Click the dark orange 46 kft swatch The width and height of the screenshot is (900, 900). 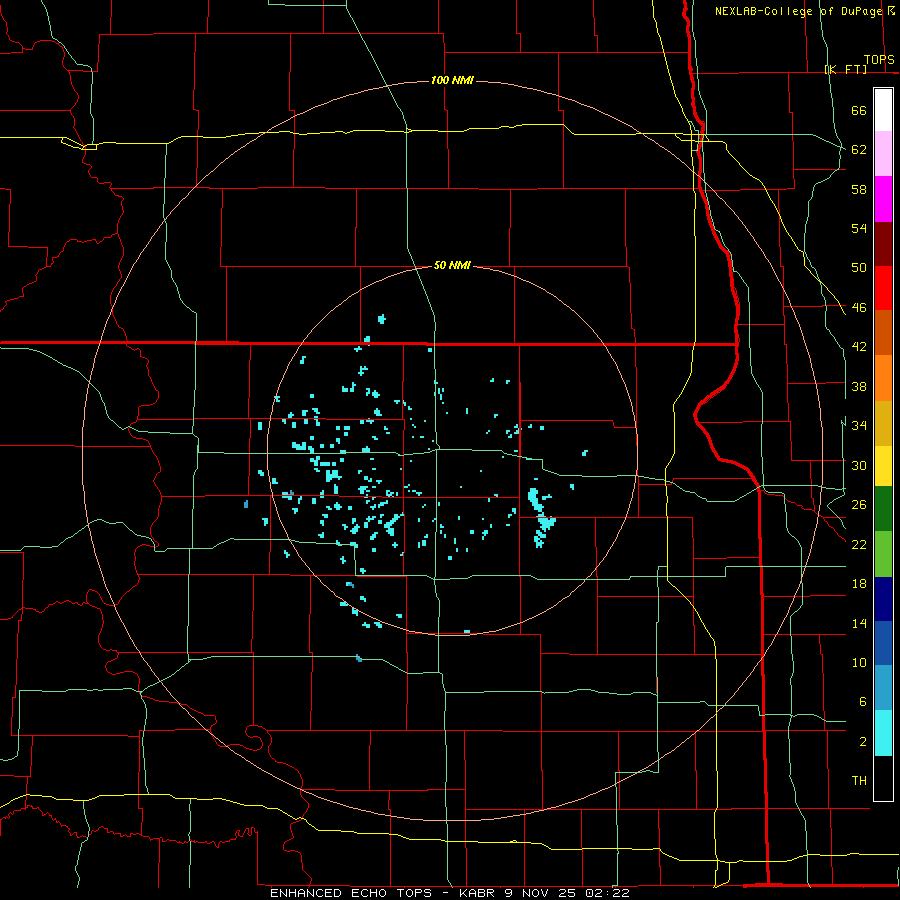883,333
